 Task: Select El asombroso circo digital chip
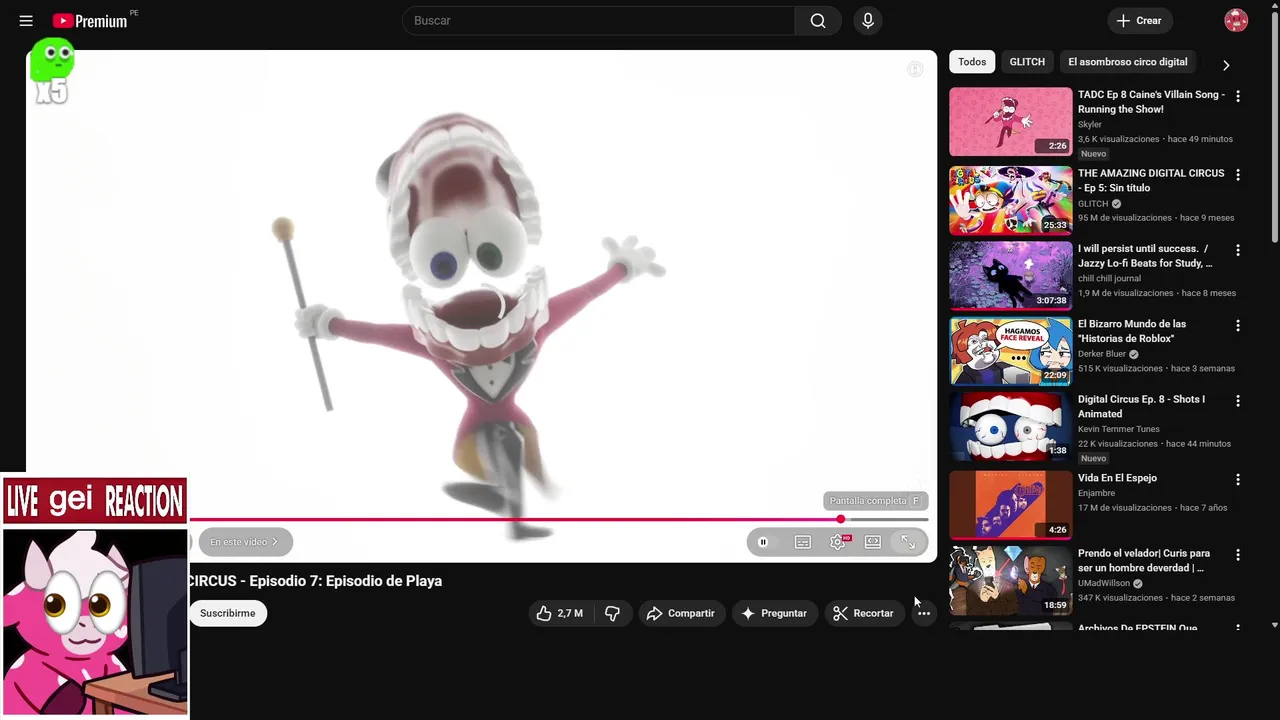click(x=1128, y=62)
